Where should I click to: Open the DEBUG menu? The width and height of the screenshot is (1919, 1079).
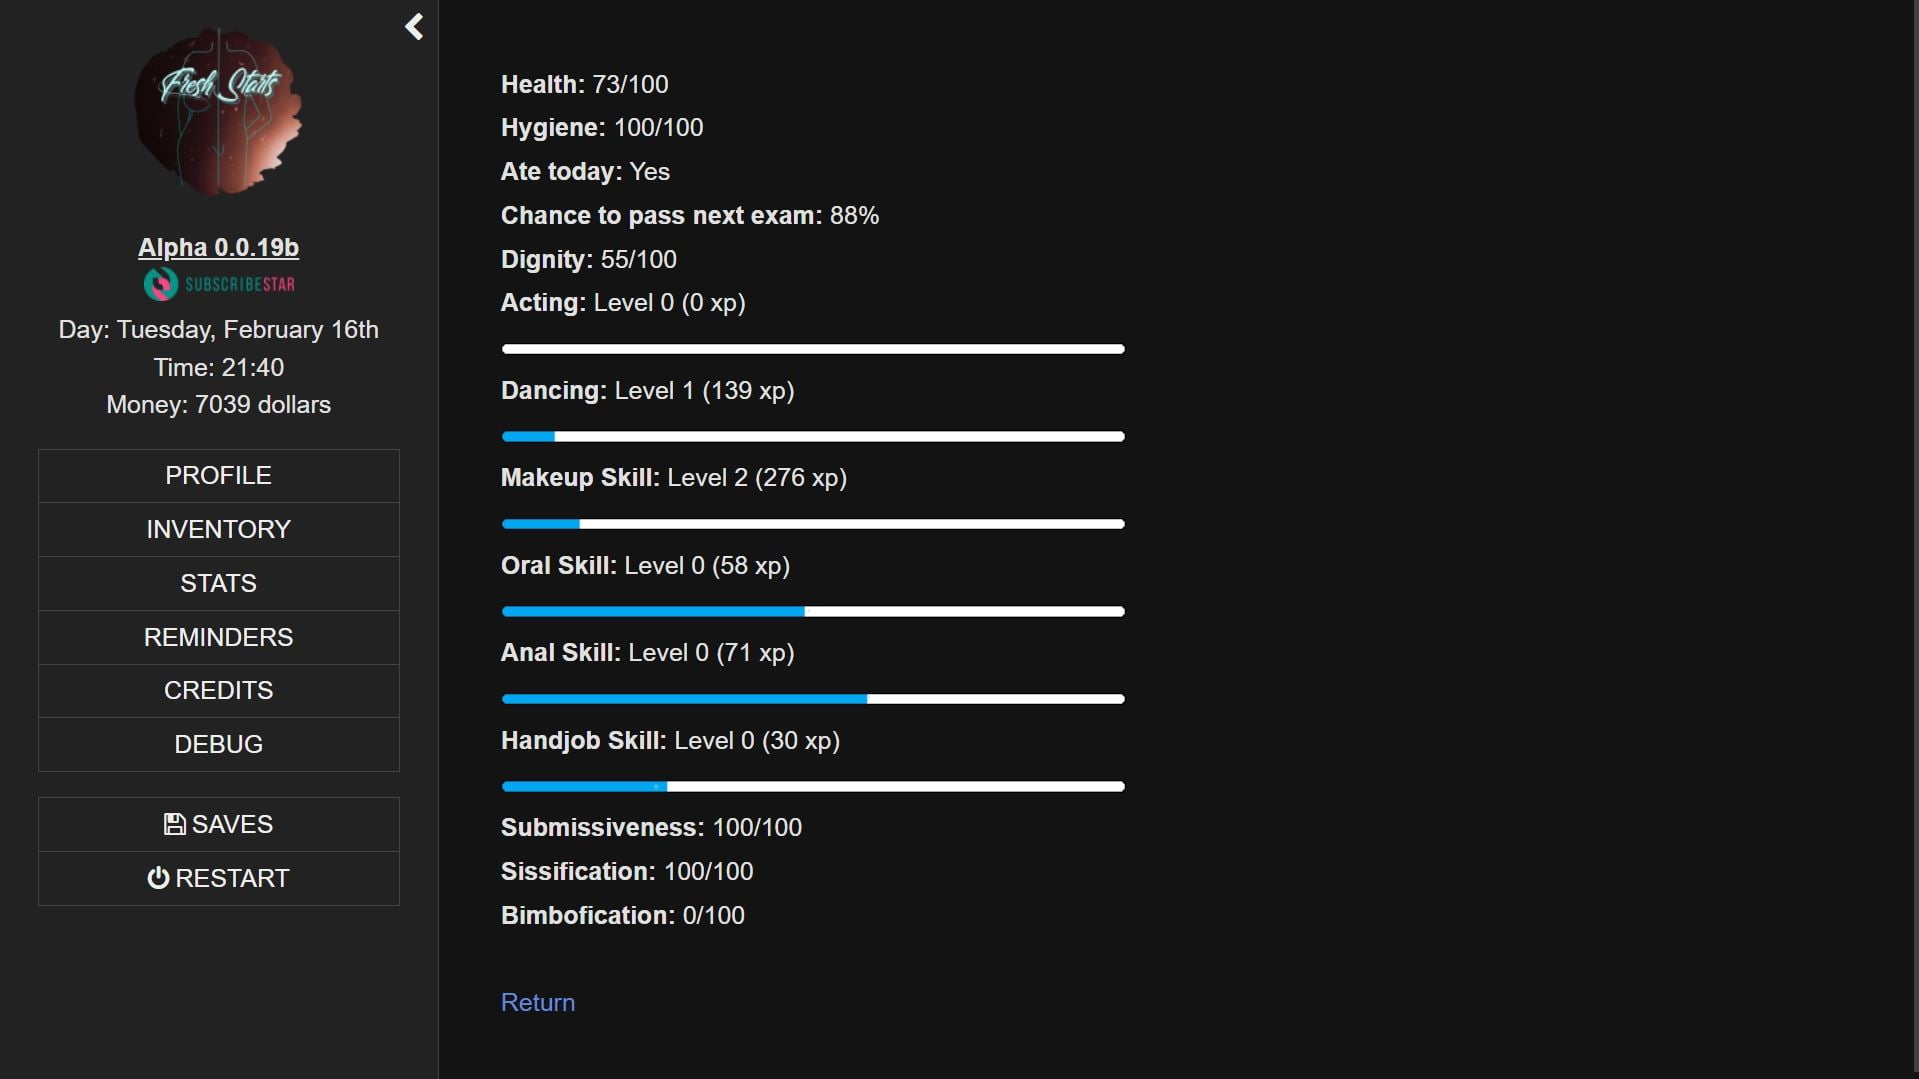pyautogui.click(x=218, y=744)
